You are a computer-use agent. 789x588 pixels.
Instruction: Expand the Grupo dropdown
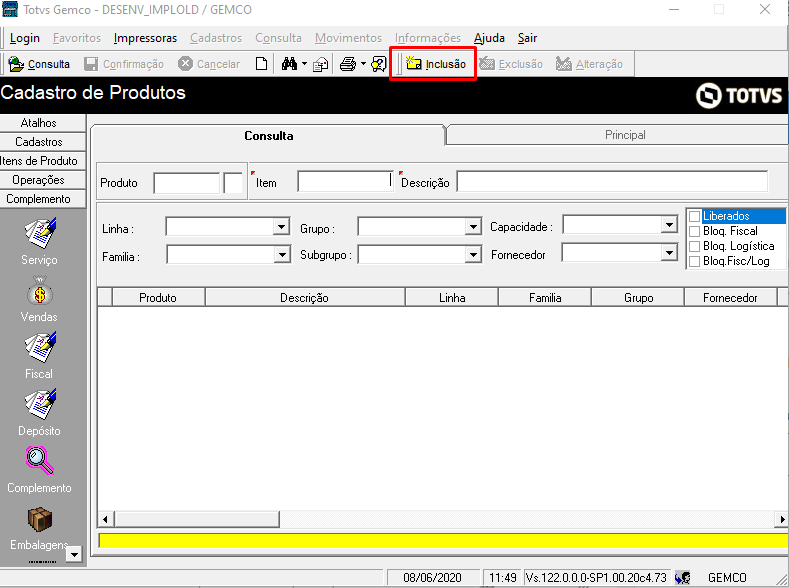pyautogui.click(x=473, y=227)
